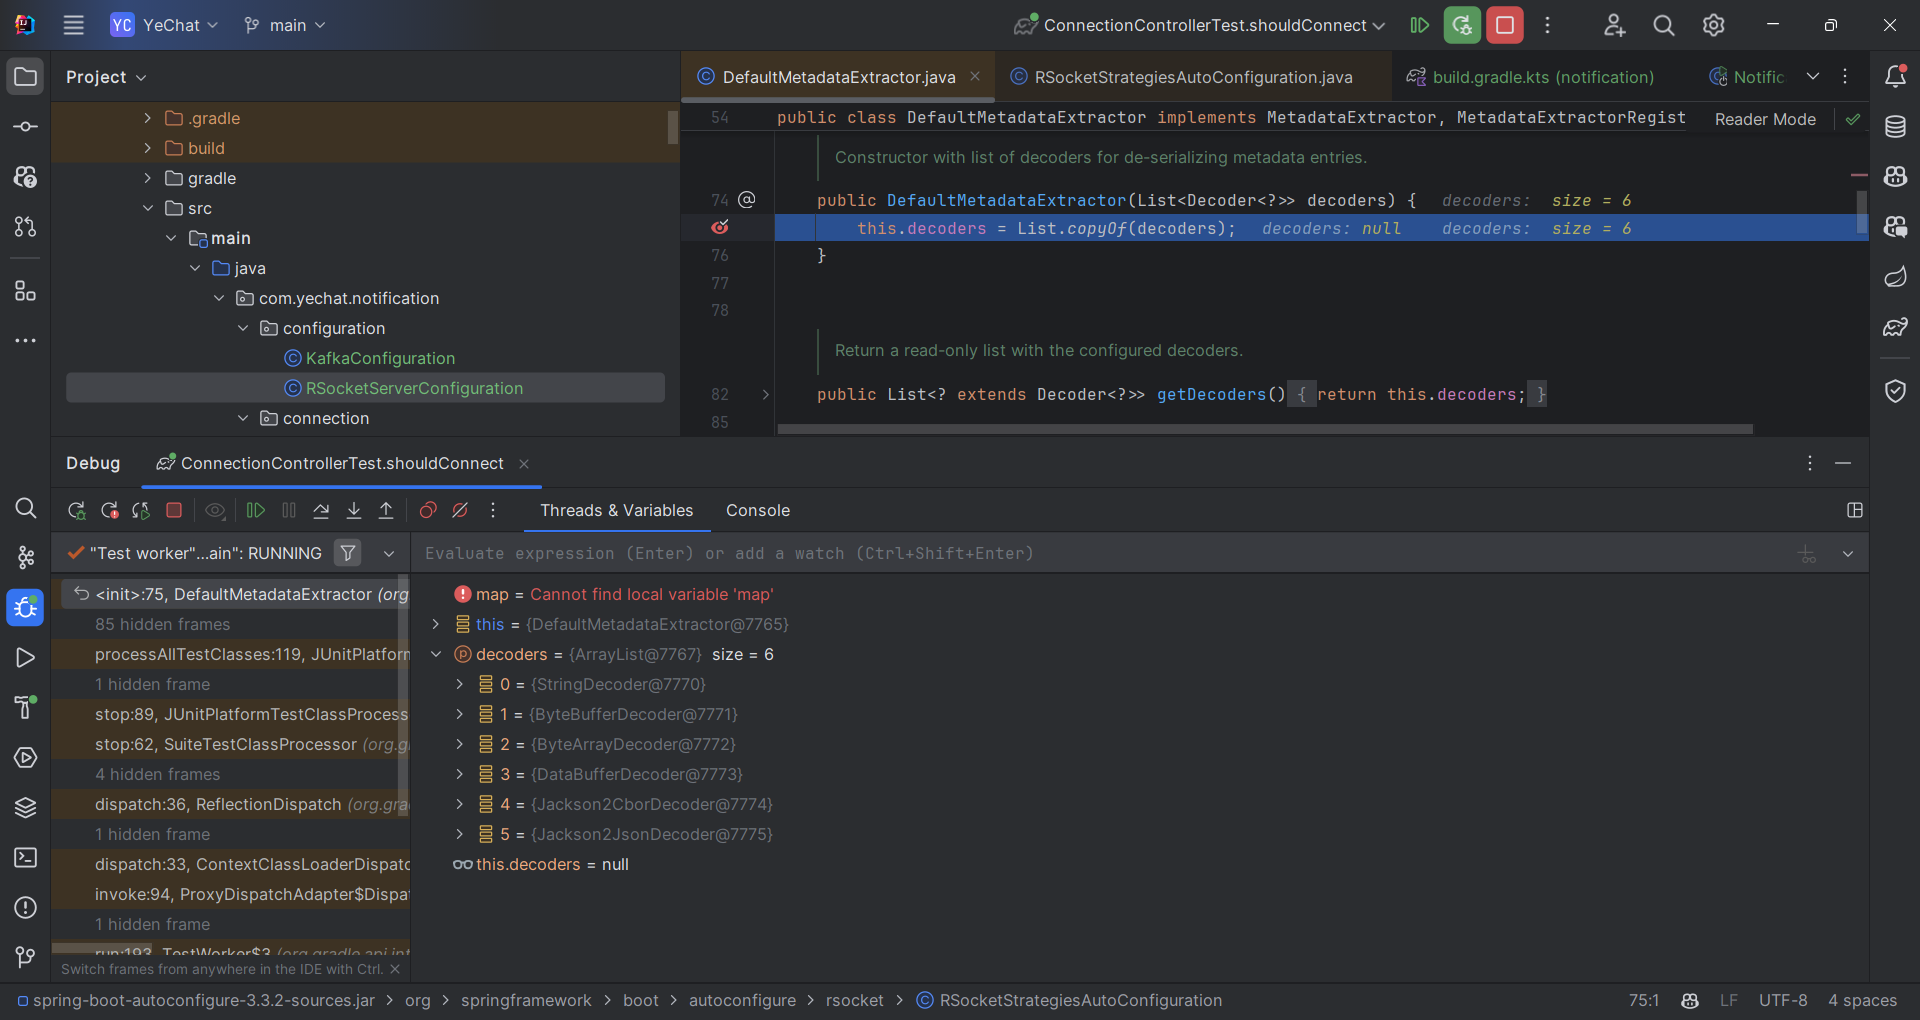Open the Debug tool window icon
Screen dimensions: 1920x1020
(x=25, y=607)
